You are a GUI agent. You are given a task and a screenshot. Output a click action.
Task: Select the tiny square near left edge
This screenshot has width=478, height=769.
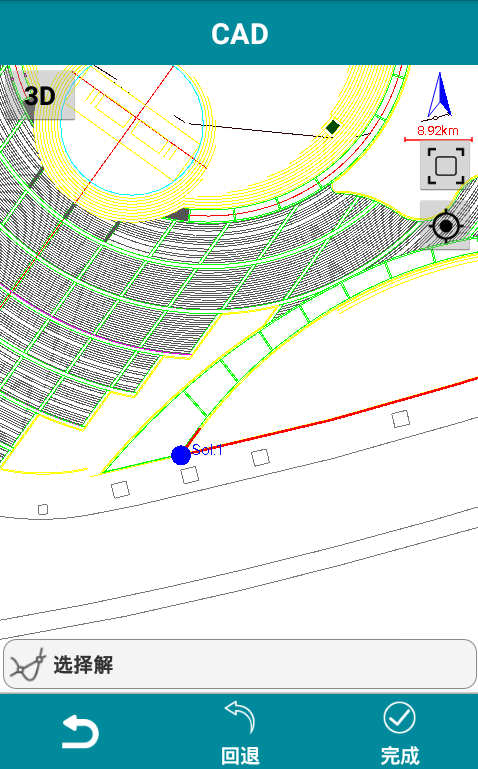coord(43,510)
